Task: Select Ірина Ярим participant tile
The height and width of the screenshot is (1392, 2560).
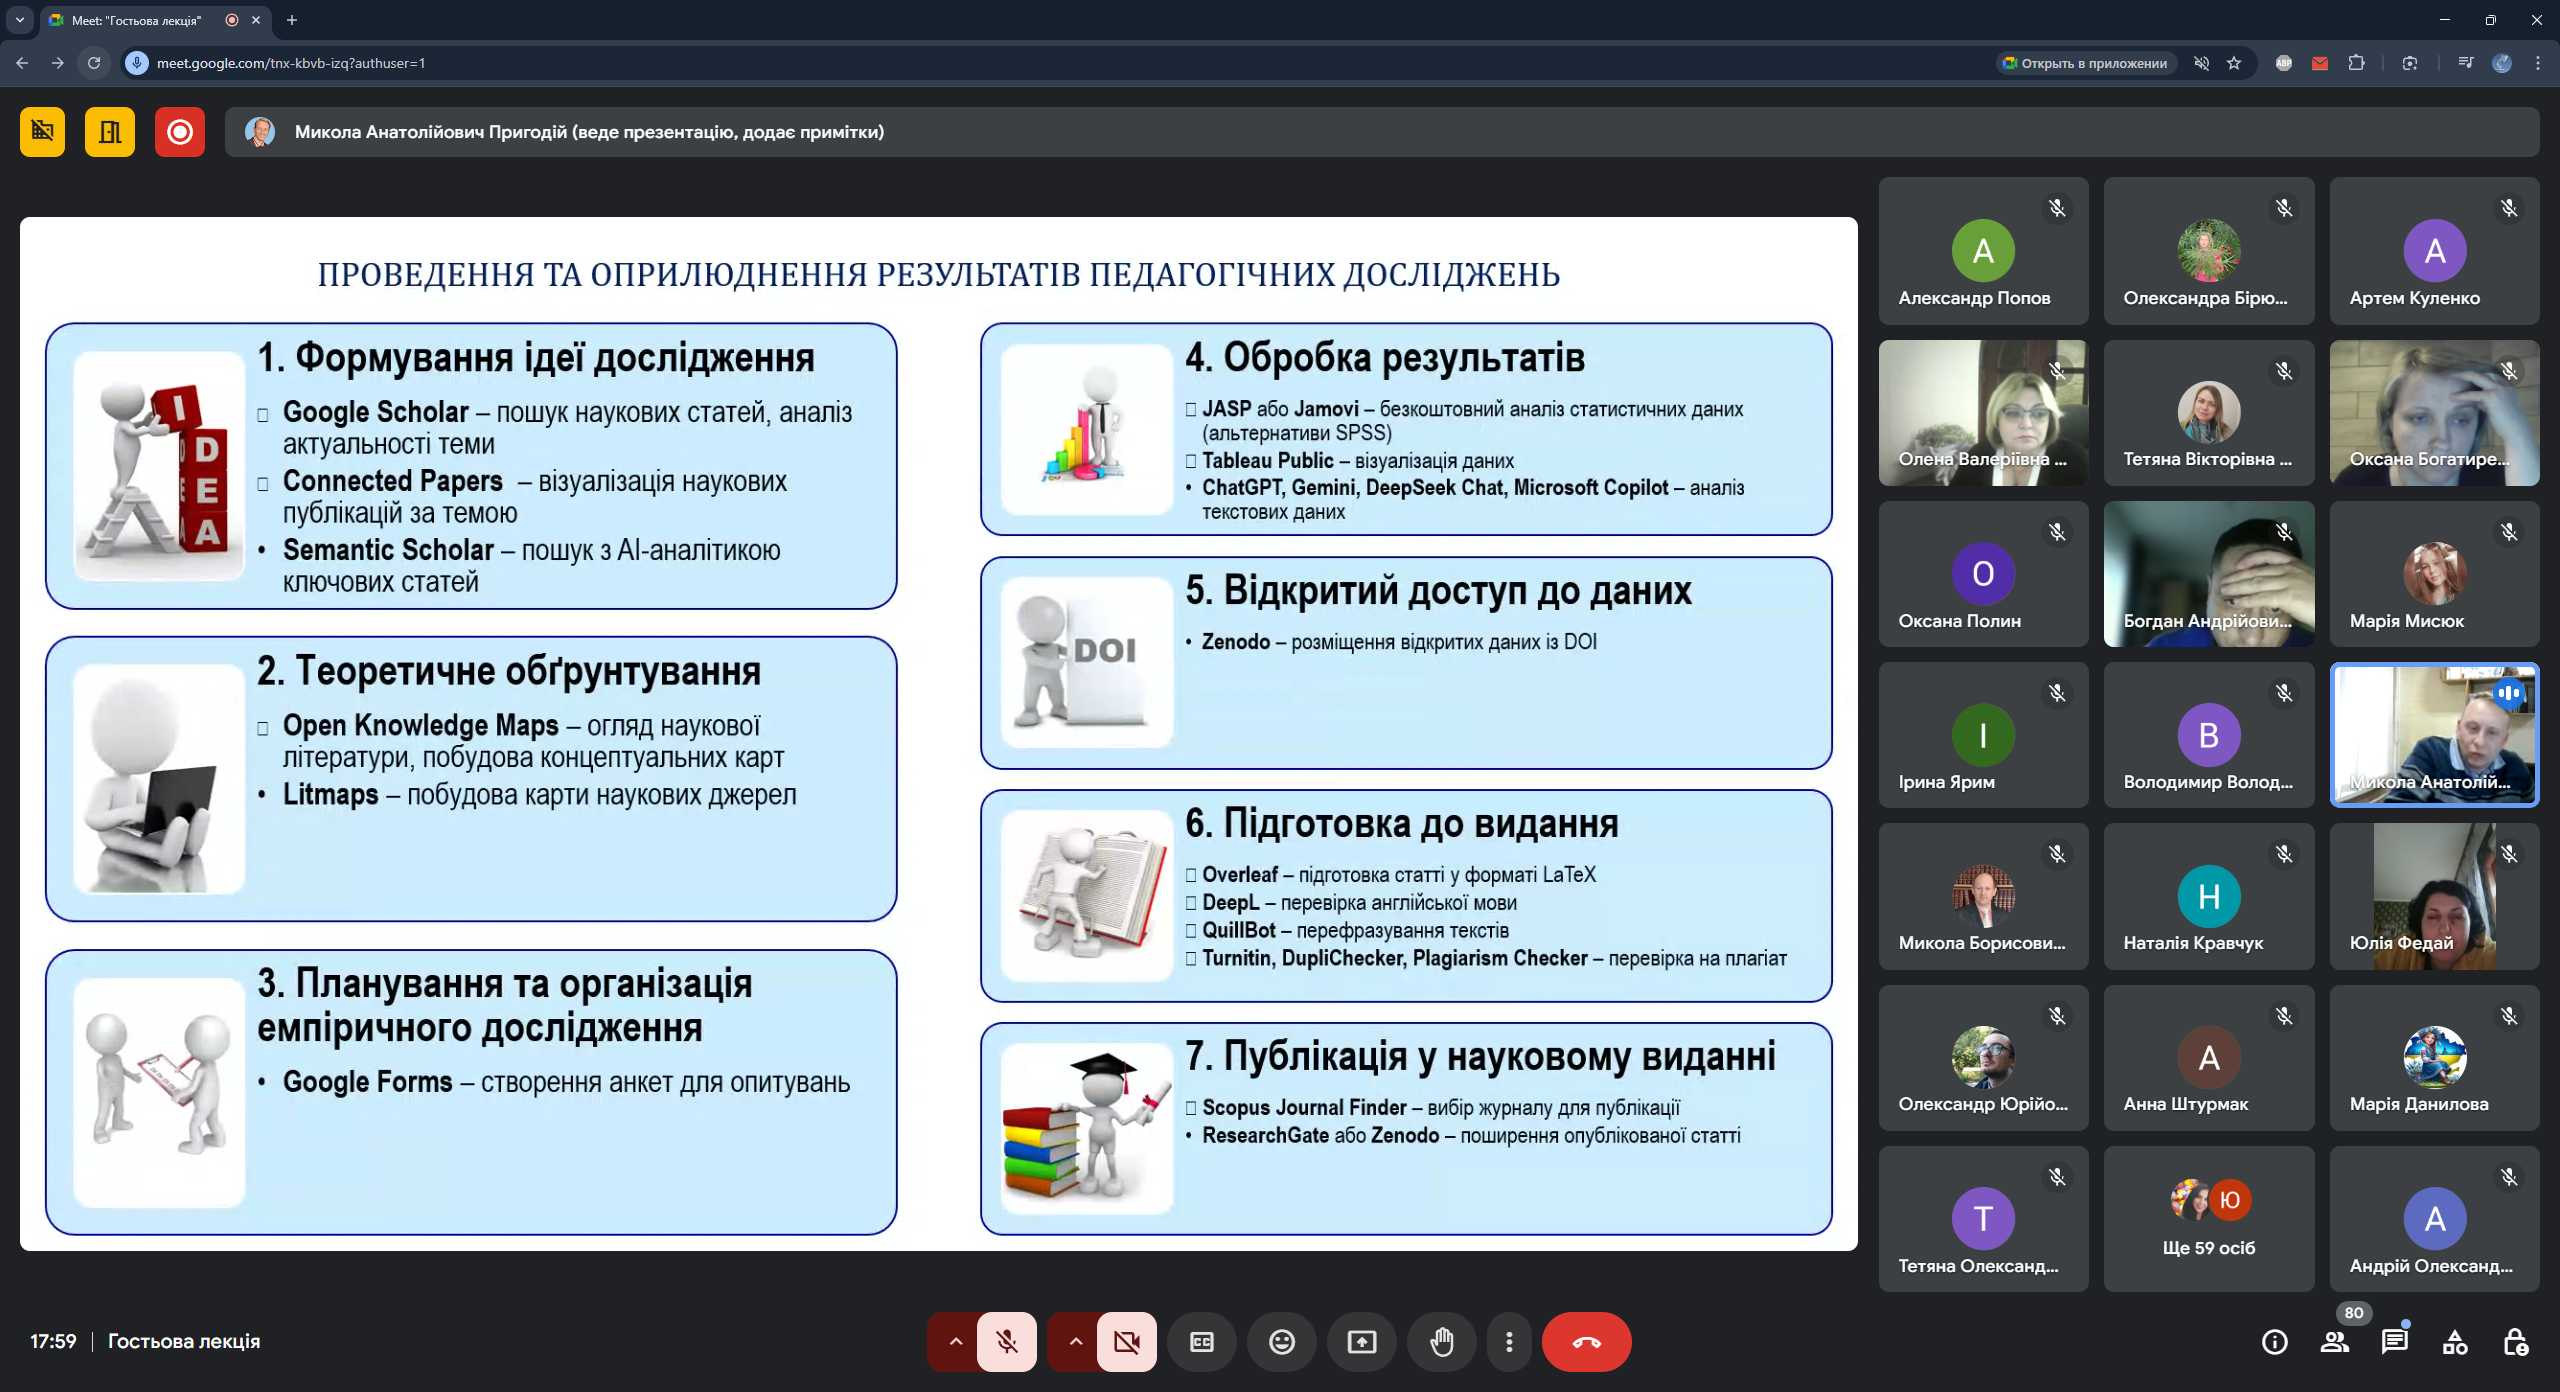Action: (1983, 735)
